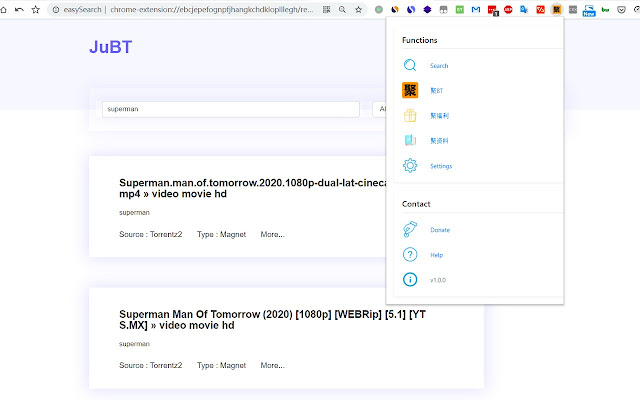Open the orange 聚BT icon in Functions
Screen dimensions: 640x400
(x=410, y=91)
